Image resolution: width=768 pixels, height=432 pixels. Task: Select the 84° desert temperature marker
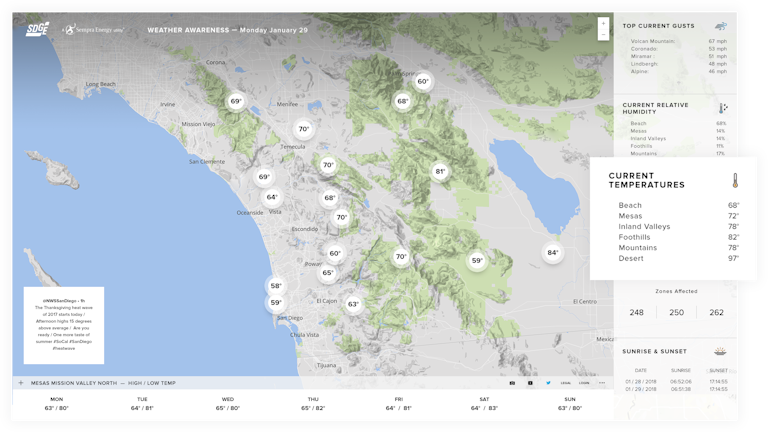click(552, 253)
